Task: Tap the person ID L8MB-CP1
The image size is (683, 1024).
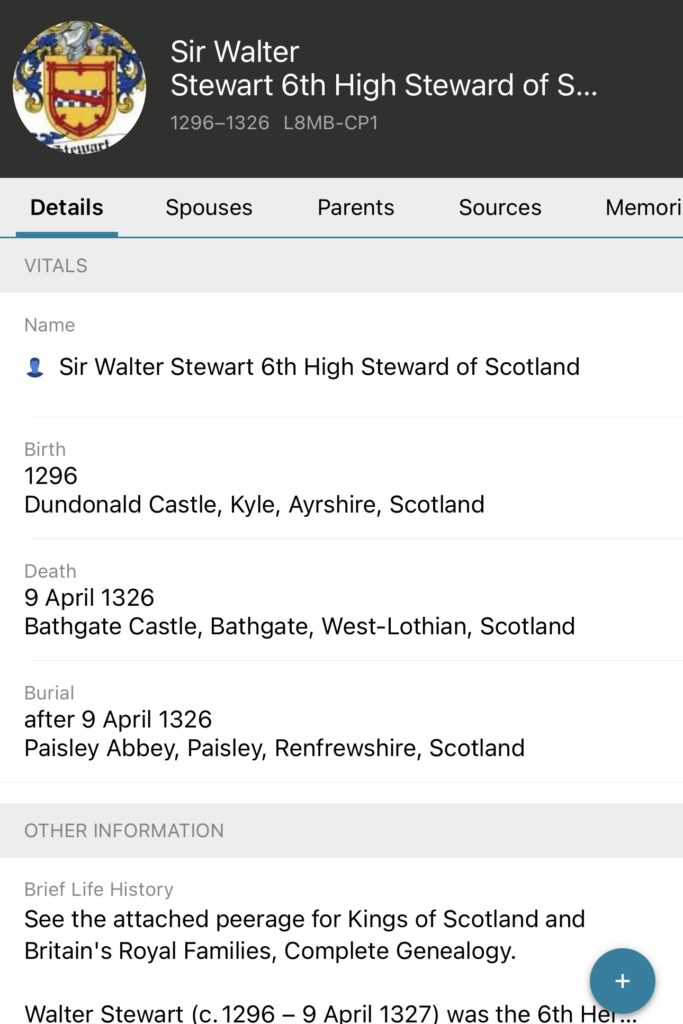Action: (x=331, y=123)
